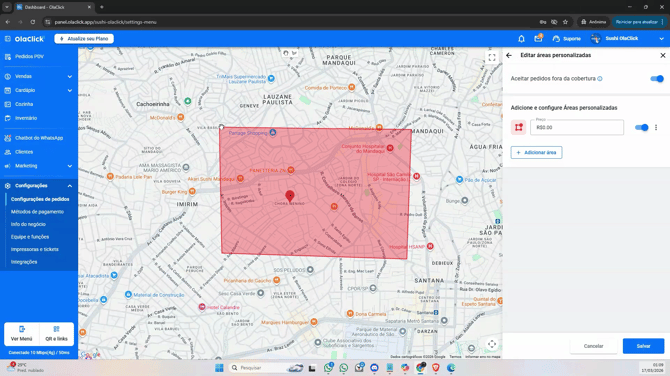Open Inventário in sidebar
The image size is (670, 376).
click(x=26, y=118)
